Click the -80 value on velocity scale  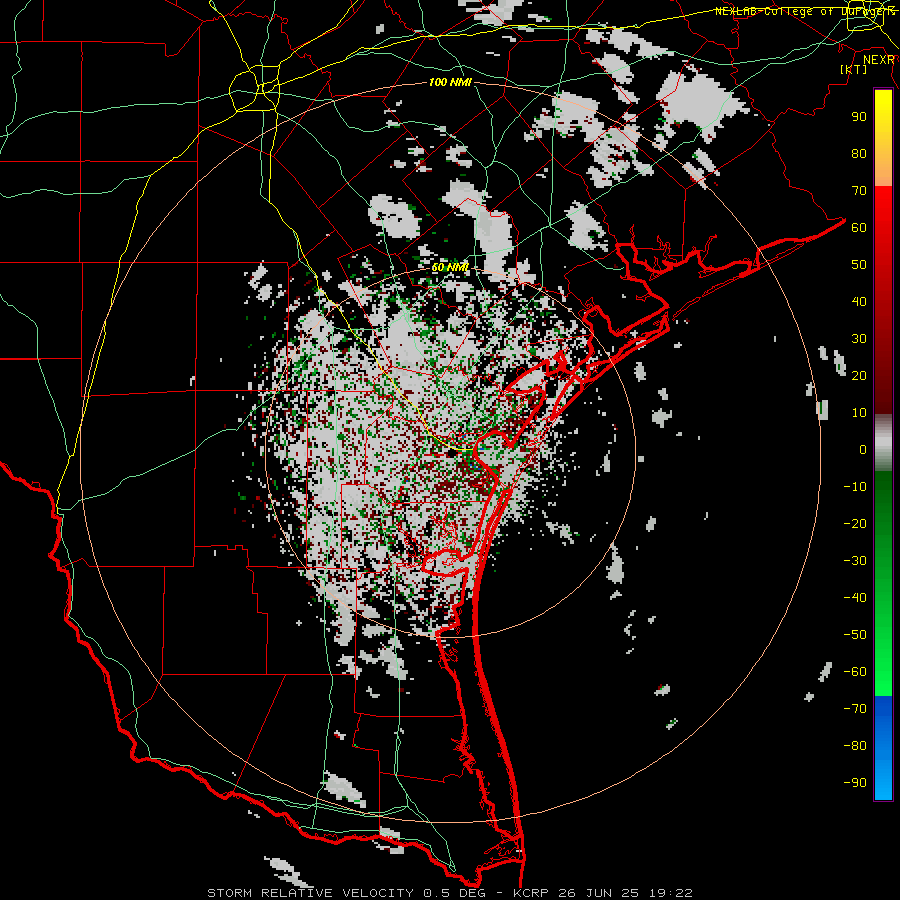[855, 746]
